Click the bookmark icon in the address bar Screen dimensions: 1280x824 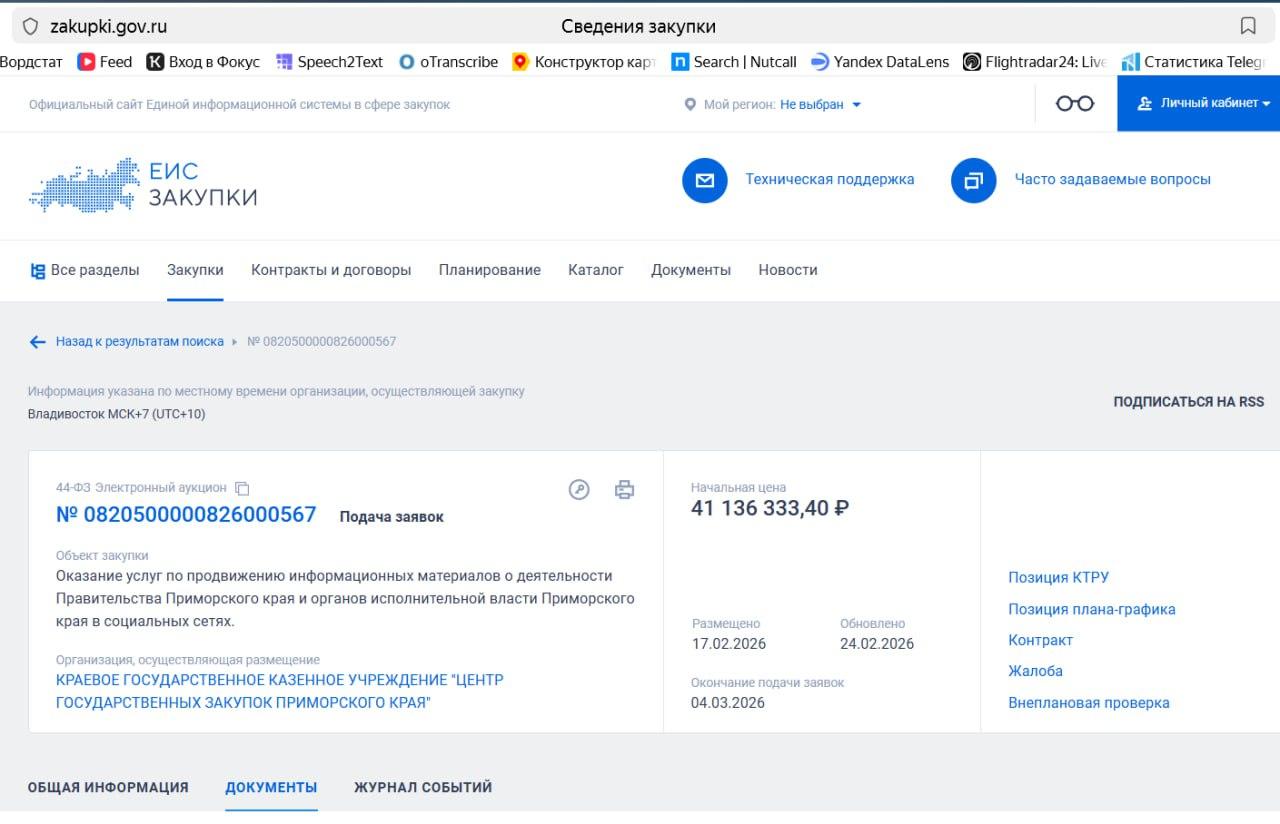pos(1248,26)
